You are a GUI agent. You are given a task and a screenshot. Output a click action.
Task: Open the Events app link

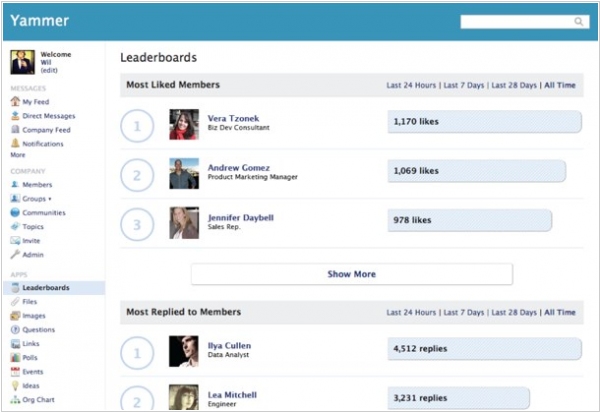[33, 372]
